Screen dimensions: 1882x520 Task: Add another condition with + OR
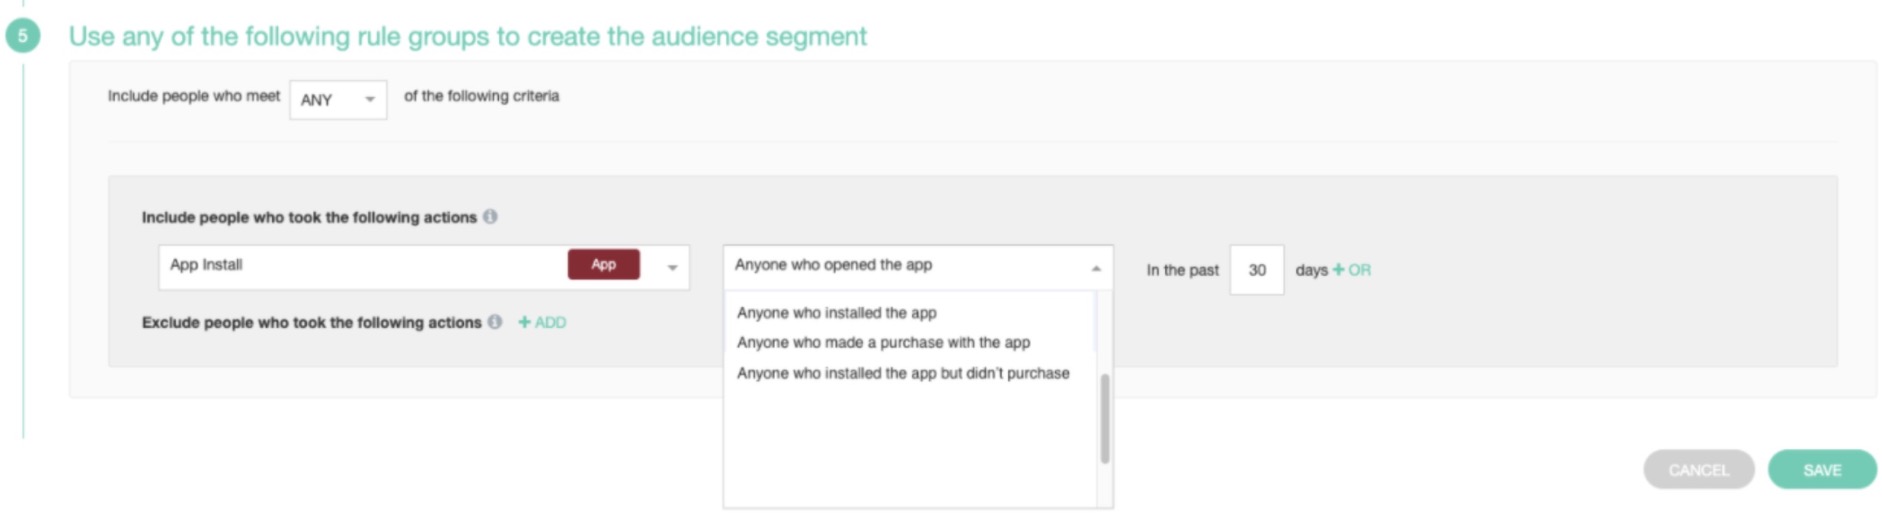1352,270
